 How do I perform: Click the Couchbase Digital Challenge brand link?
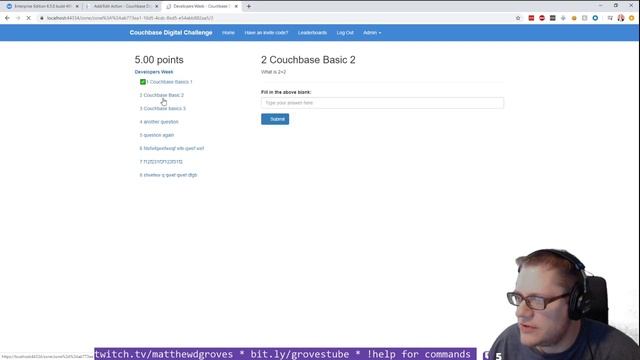[x=171, y=33]
